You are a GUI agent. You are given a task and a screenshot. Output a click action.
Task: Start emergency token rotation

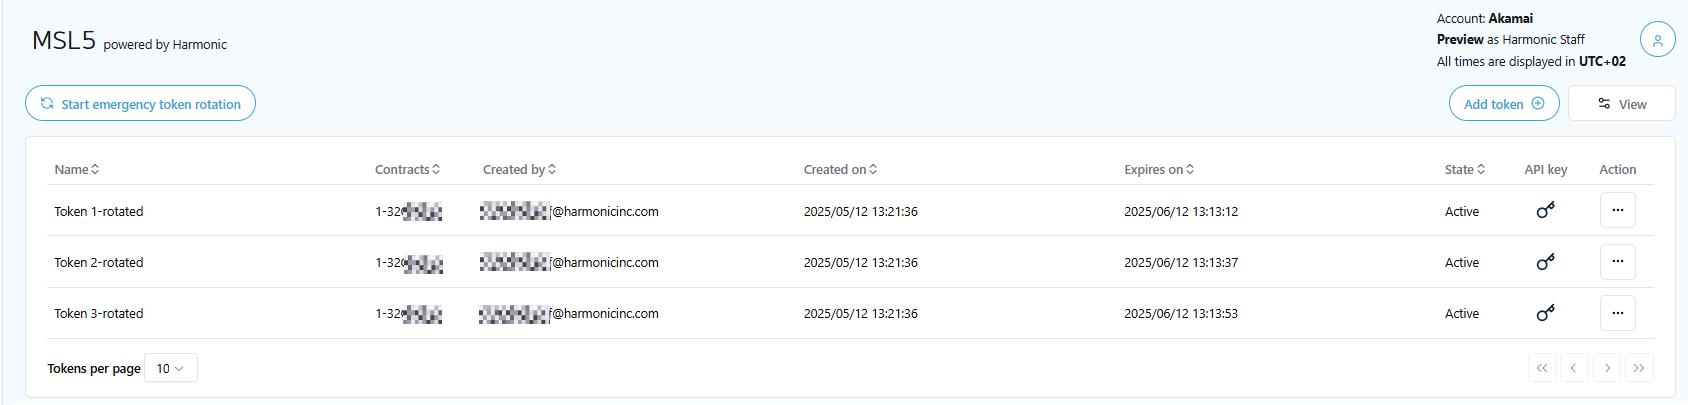140,104
